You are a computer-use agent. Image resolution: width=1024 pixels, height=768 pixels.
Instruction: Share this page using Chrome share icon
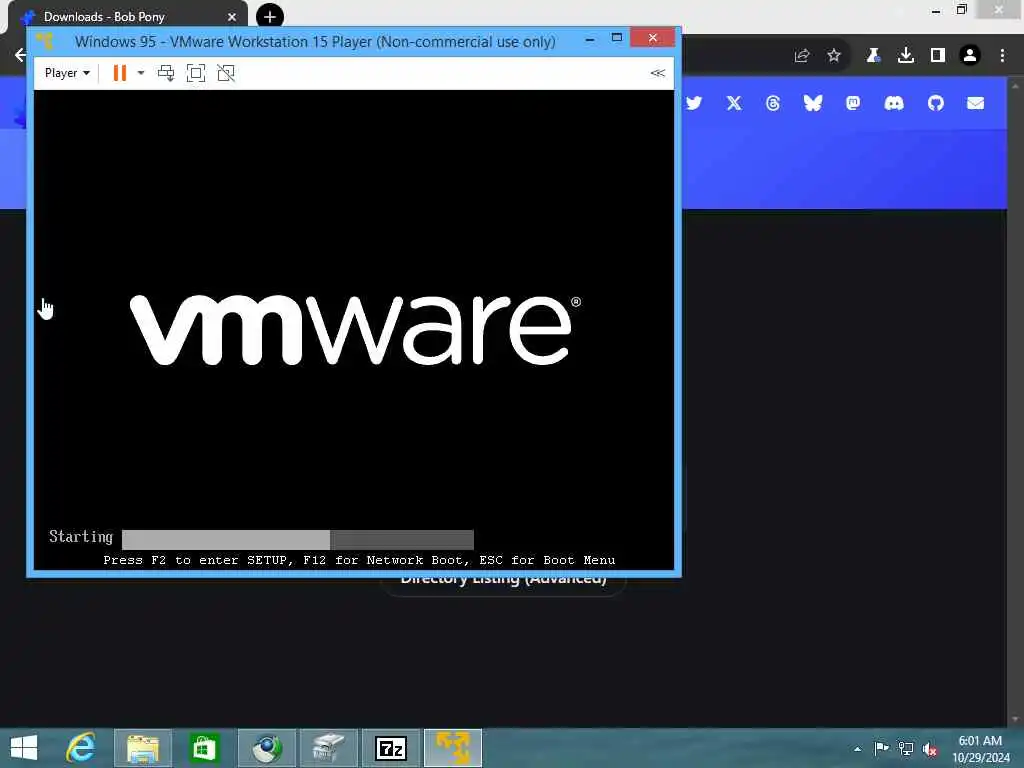point(802,56)
